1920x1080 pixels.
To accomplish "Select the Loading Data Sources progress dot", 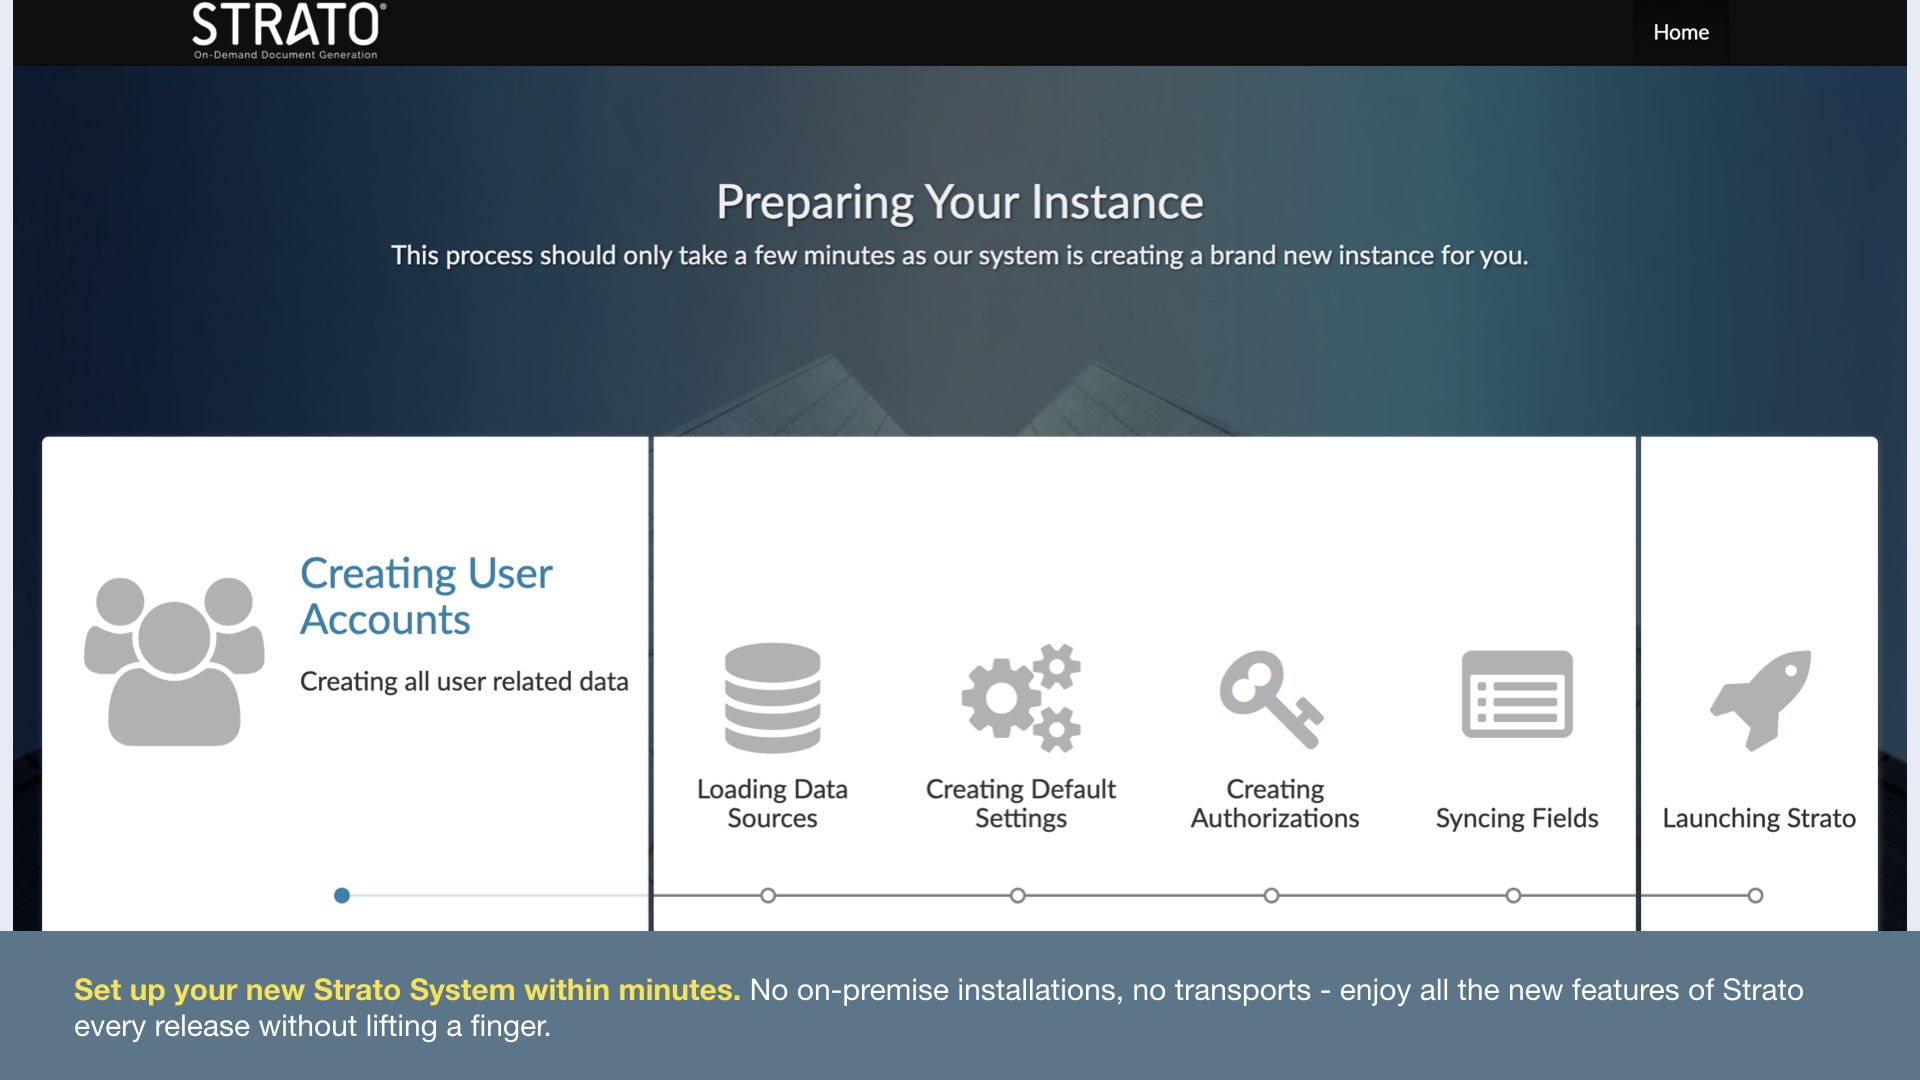I will click(768, 895).
